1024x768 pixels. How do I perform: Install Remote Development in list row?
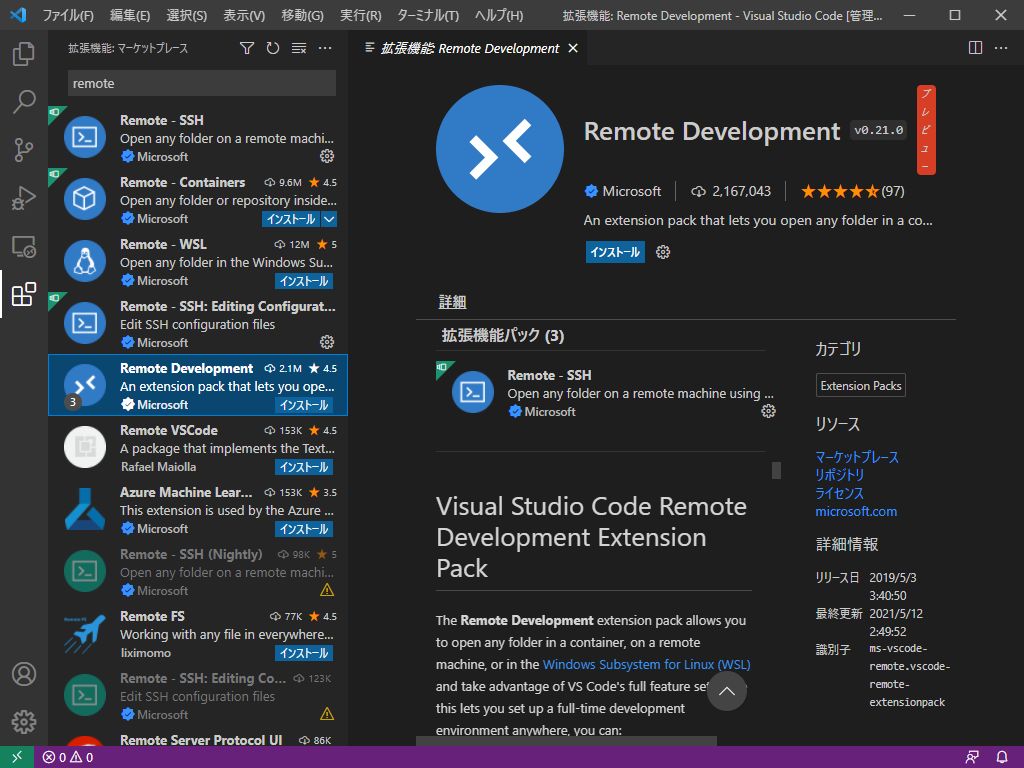[x=304, y=405]
